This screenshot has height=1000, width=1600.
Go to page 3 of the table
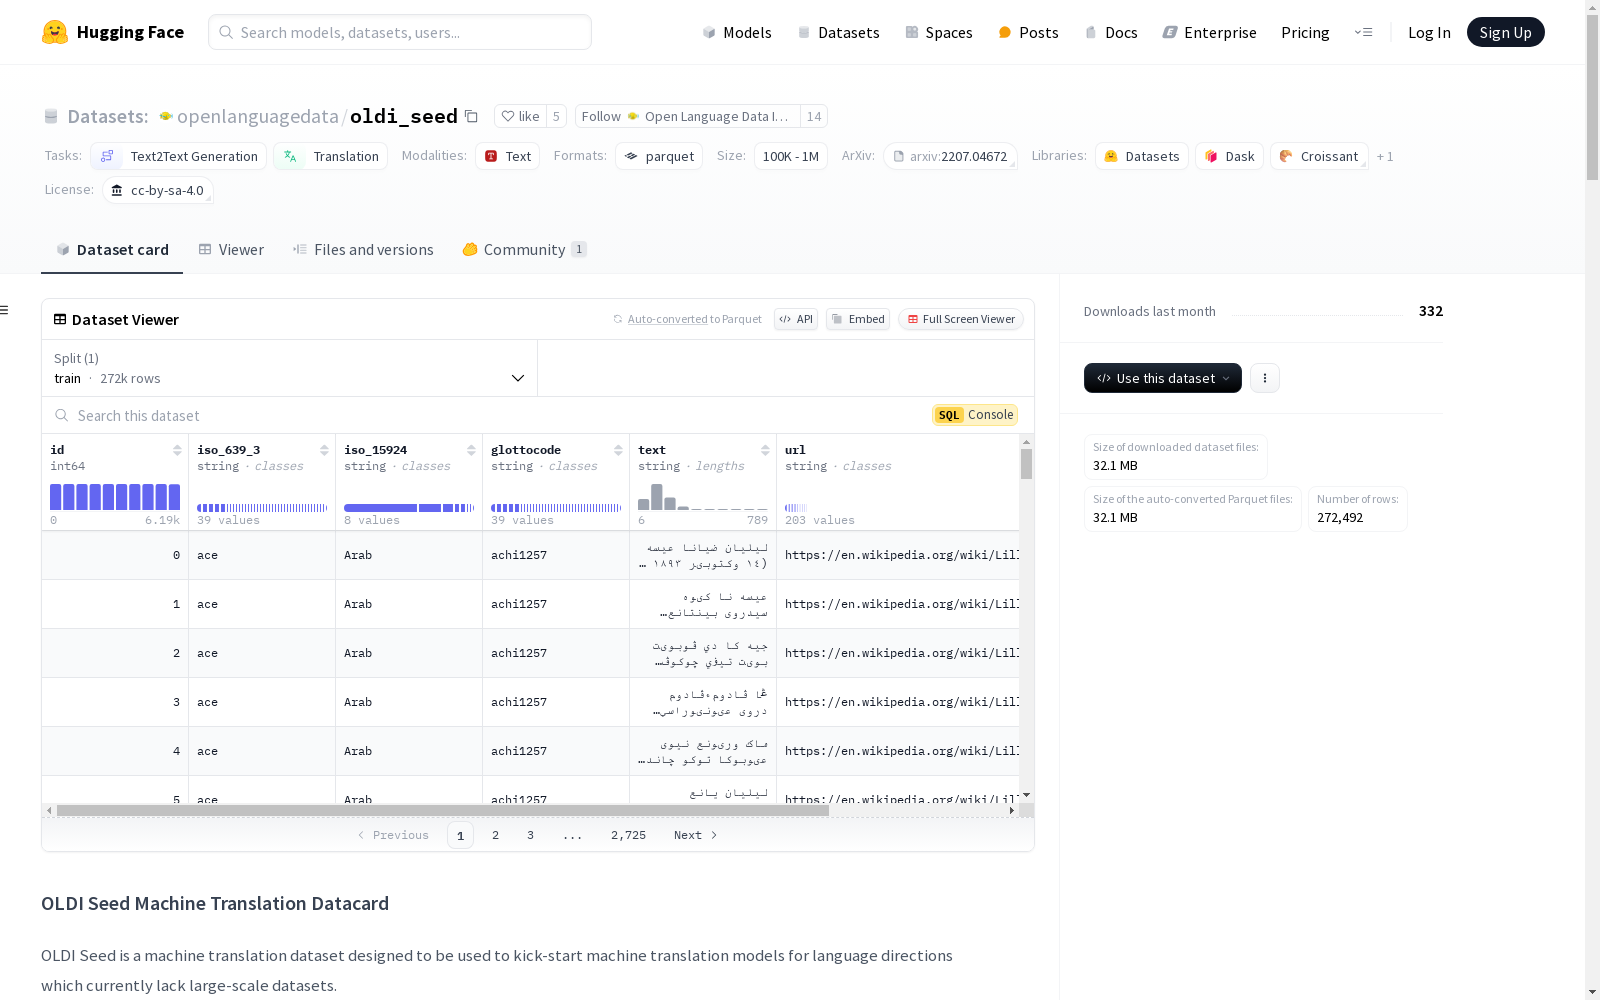pos(530,835)
